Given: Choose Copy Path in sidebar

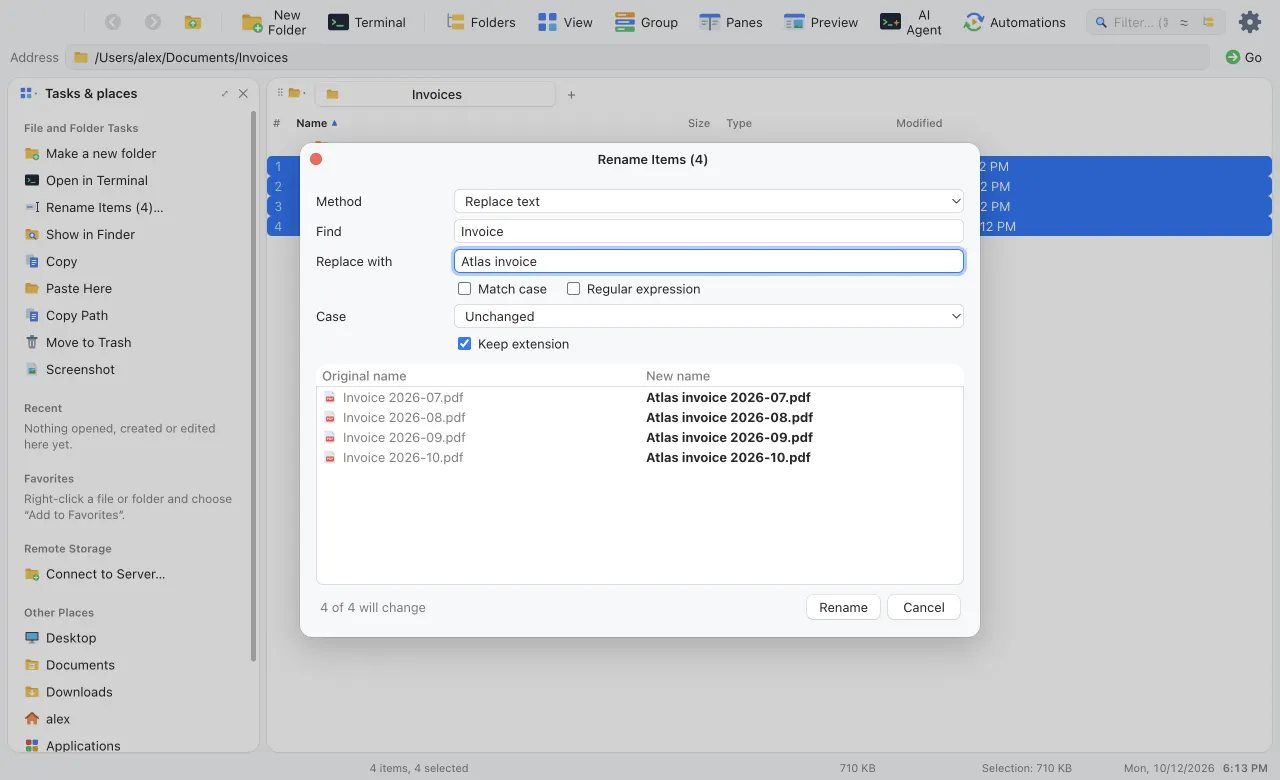Looking at the screenshot, I should click(x=66, y=316).
